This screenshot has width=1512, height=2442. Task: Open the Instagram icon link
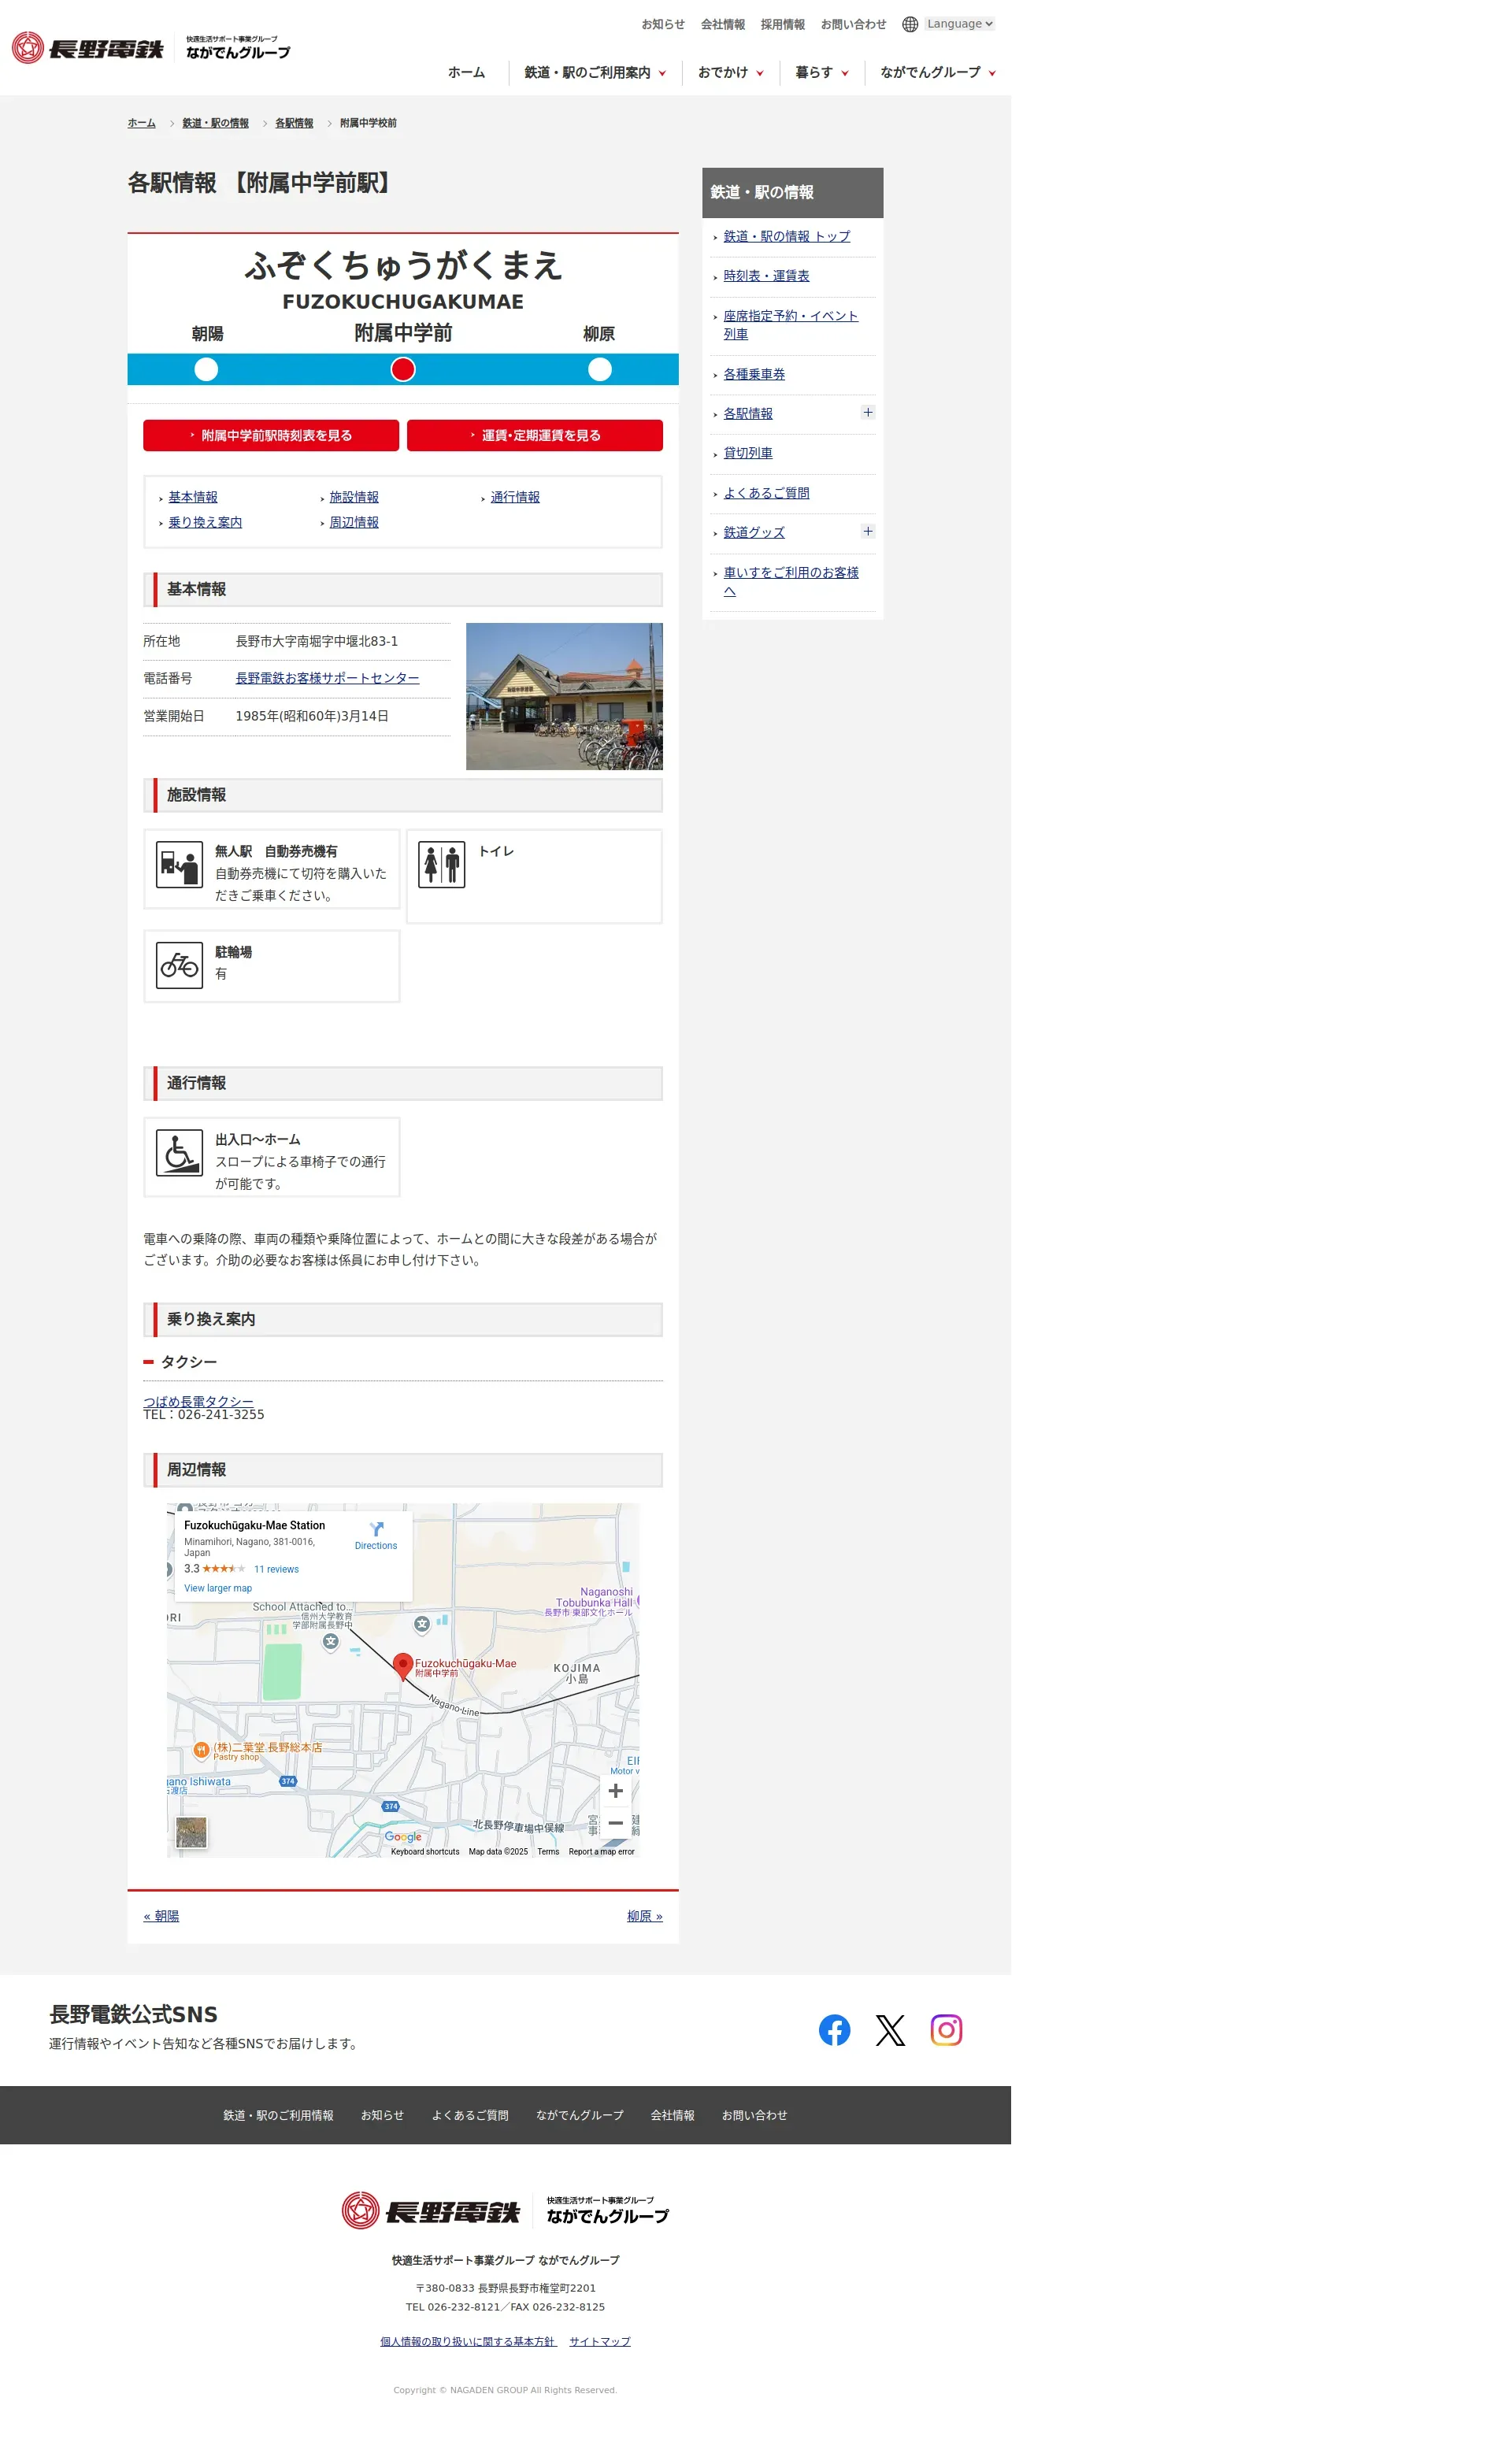click(x=946, y=2029)
